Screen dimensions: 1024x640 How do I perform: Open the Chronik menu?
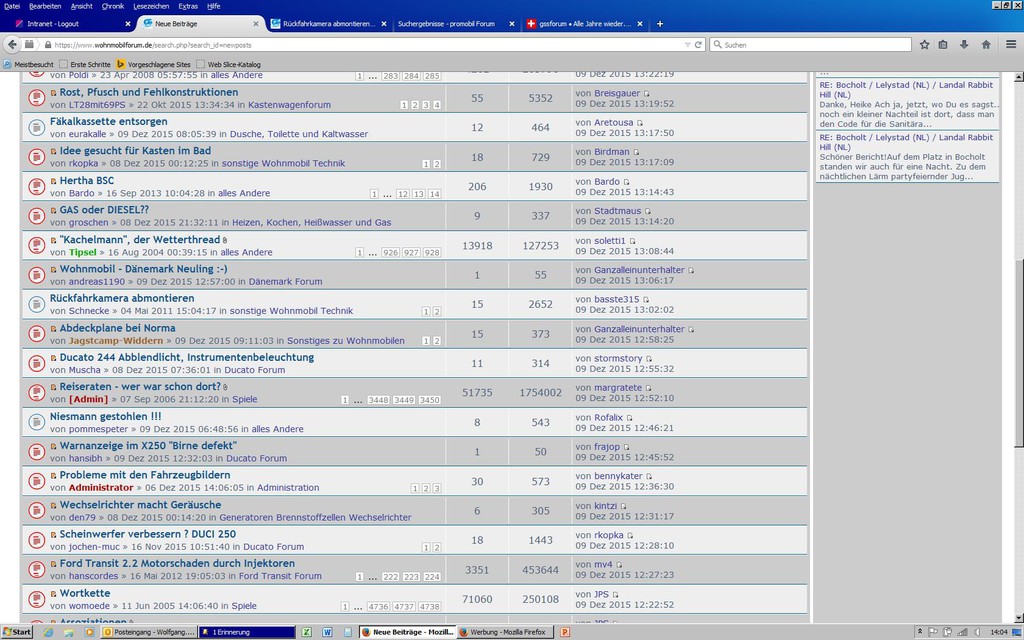coord(112,6)
